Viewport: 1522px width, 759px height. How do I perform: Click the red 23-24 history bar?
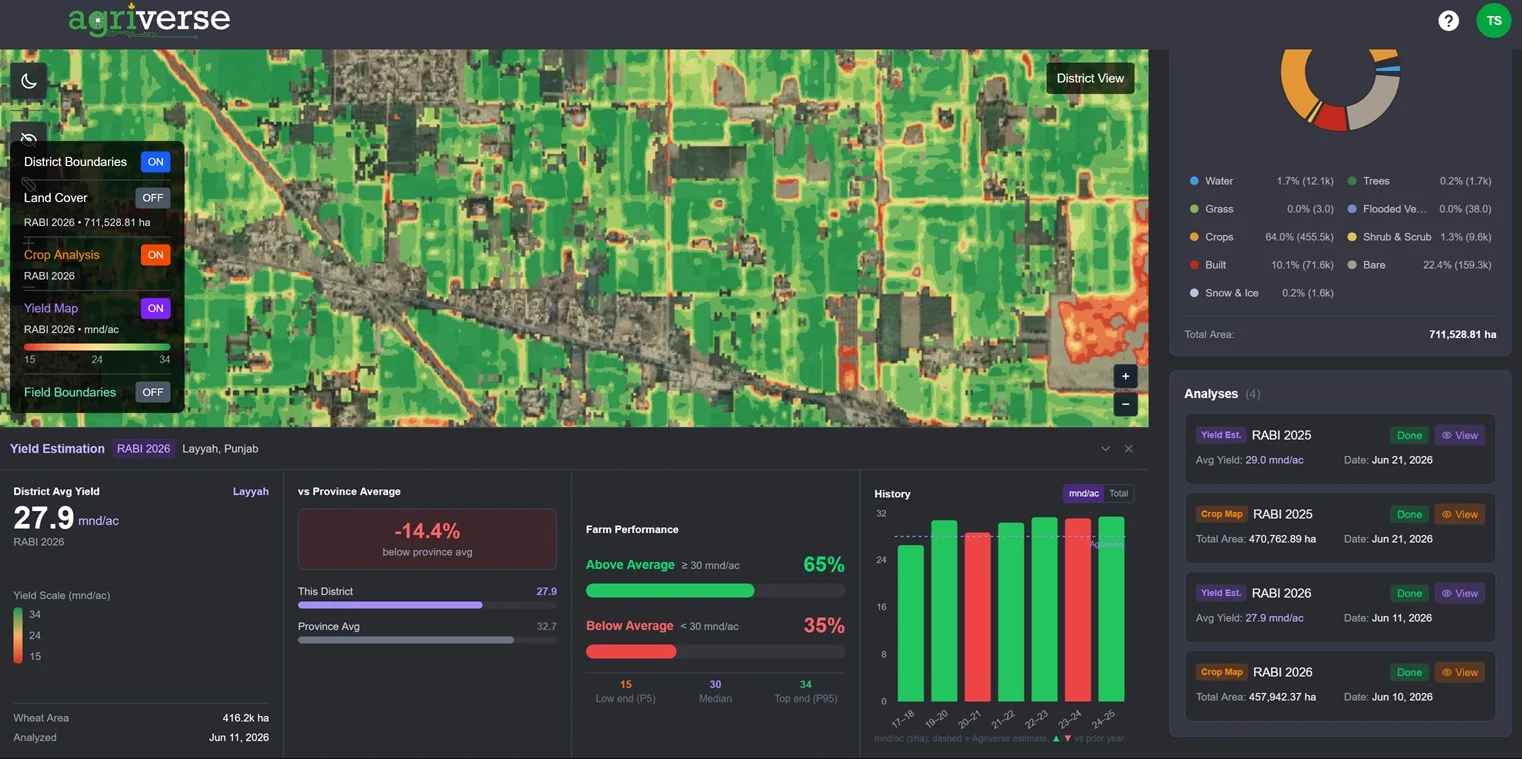[x=1078, y=610]
